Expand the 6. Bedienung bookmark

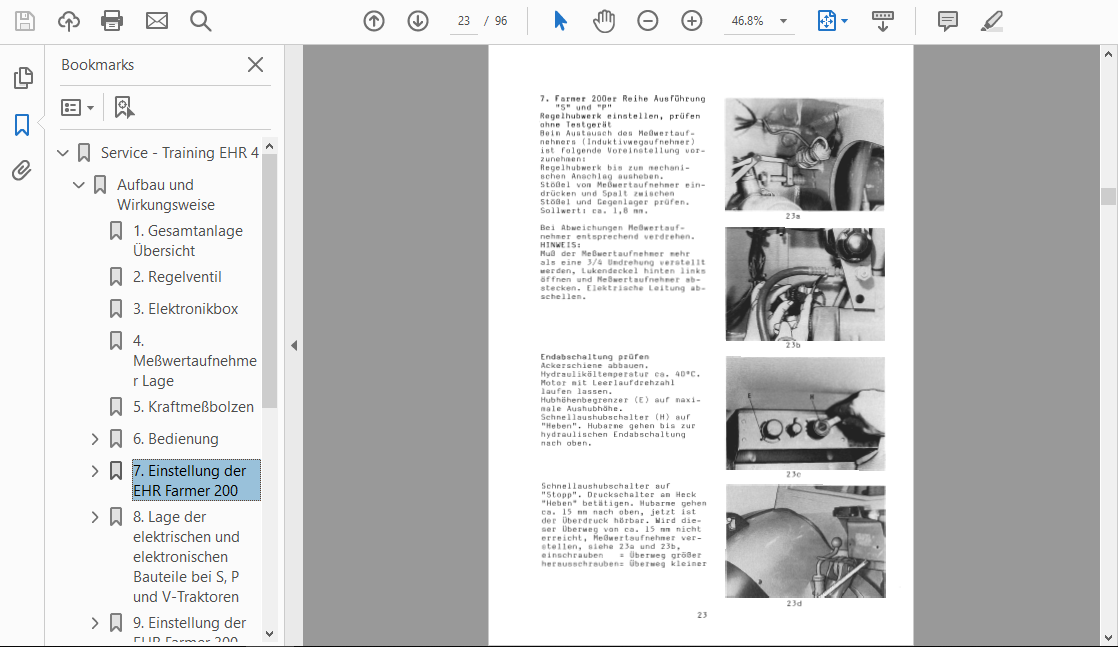(95, 439)
